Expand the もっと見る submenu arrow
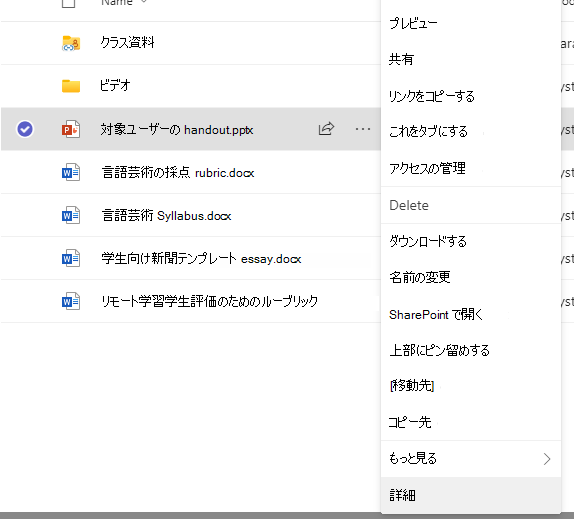This screenshot has width=574, height=519. [x=547, y=459]
